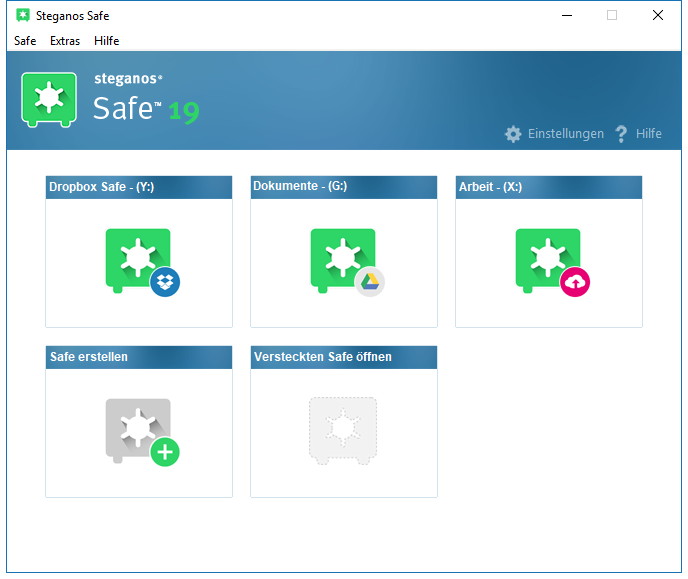Select the Dokumente - (G:) header
This screenshot has width=688, height=579.
pyautogui.click(x=344, y=187)
